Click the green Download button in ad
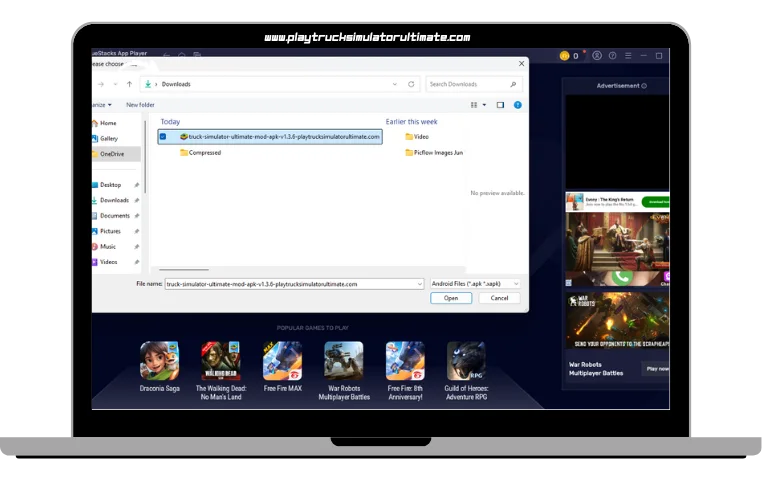Screen dimensions: 768x480 [x=656, y=202]
